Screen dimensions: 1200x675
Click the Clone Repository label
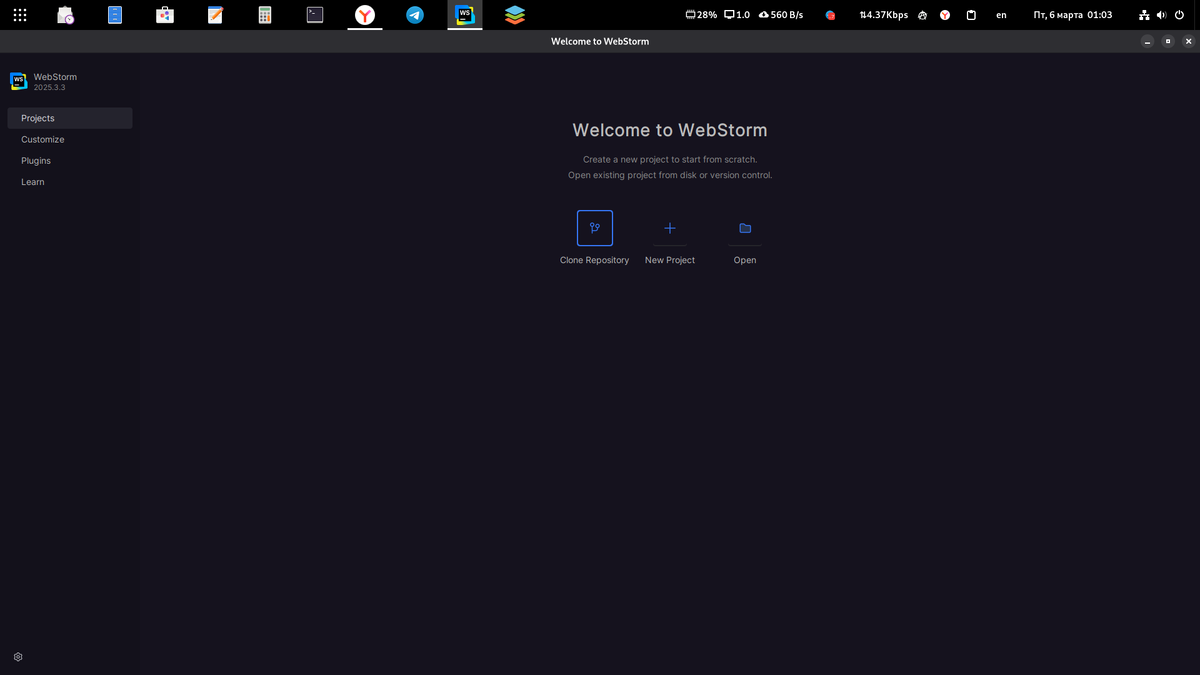click(595, 260)
